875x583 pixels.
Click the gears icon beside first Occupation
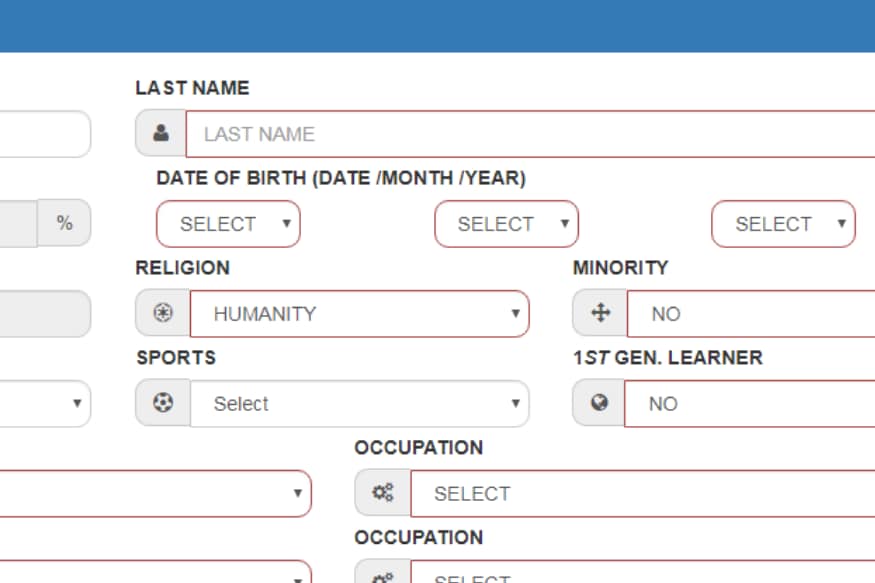383,493
